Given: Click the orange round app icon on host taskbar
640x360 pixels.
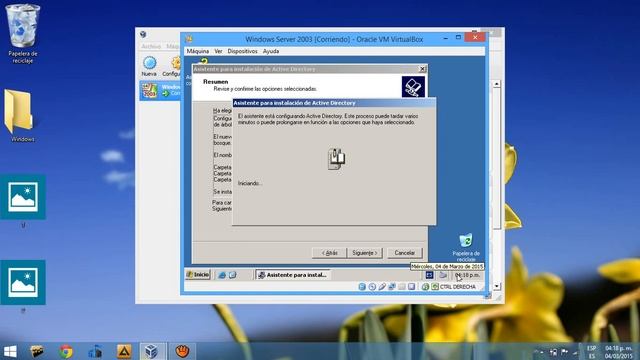Looking at the screenshot, I should pos(182,351).
